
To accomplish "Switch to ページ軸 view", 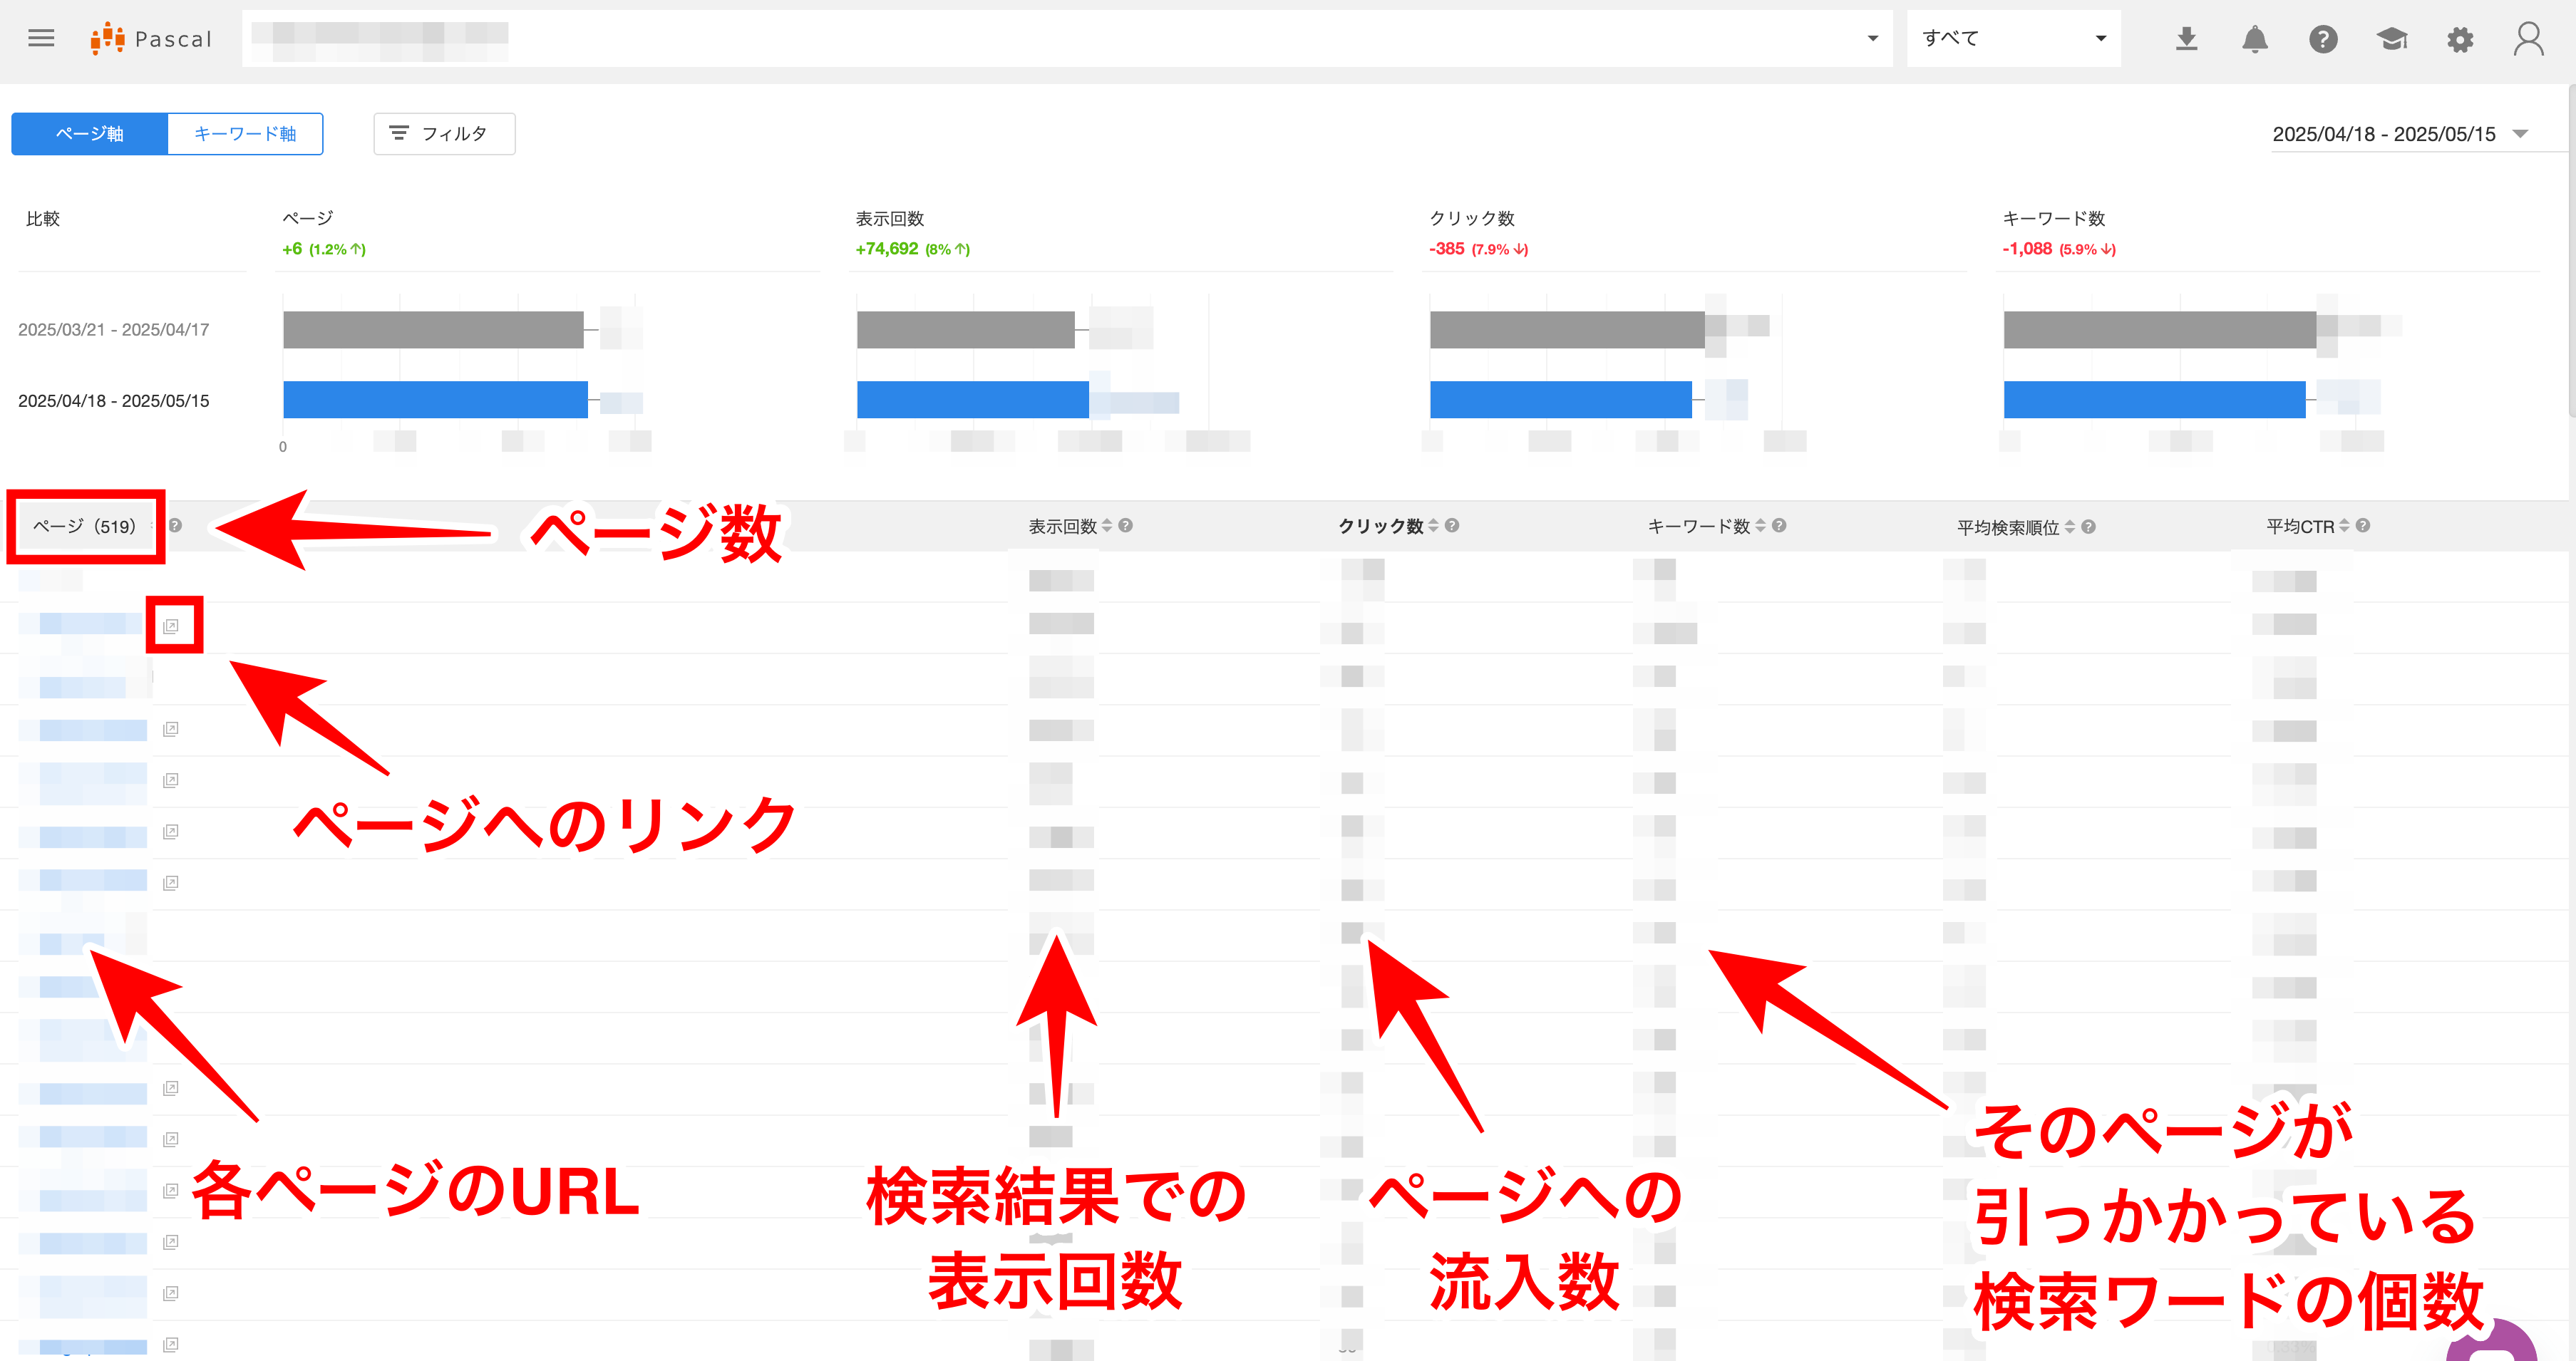I will pyautogui.click(x=89, y=133).
